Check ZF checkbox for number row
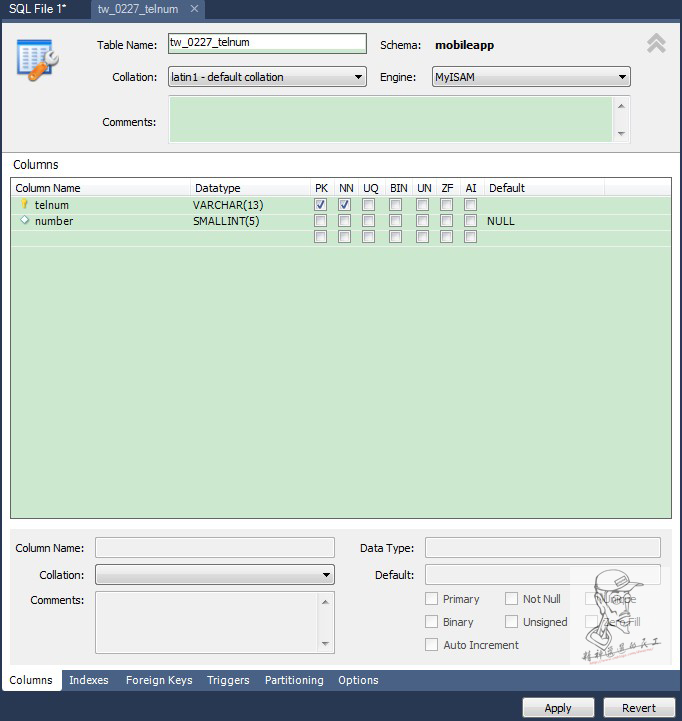Viewport: 682px width, 721px height. (447, 221)
